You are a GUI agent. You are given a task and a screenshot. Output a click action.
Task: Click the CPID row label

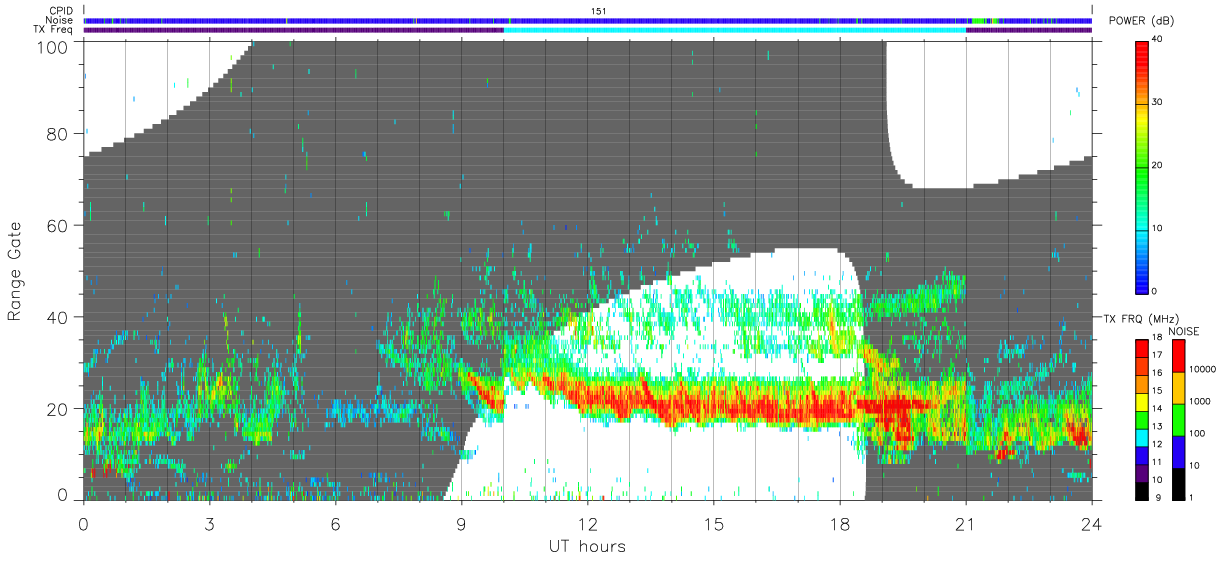pyautogui.click(x=61, y=11)
